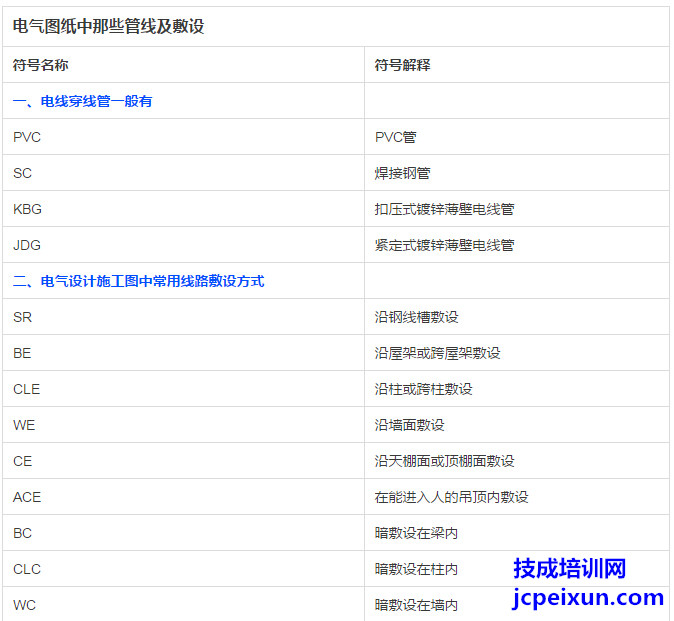
Task: Click the 技成培训网 watermark logo text
Action: pyautogui.click(x=569, y=568)
